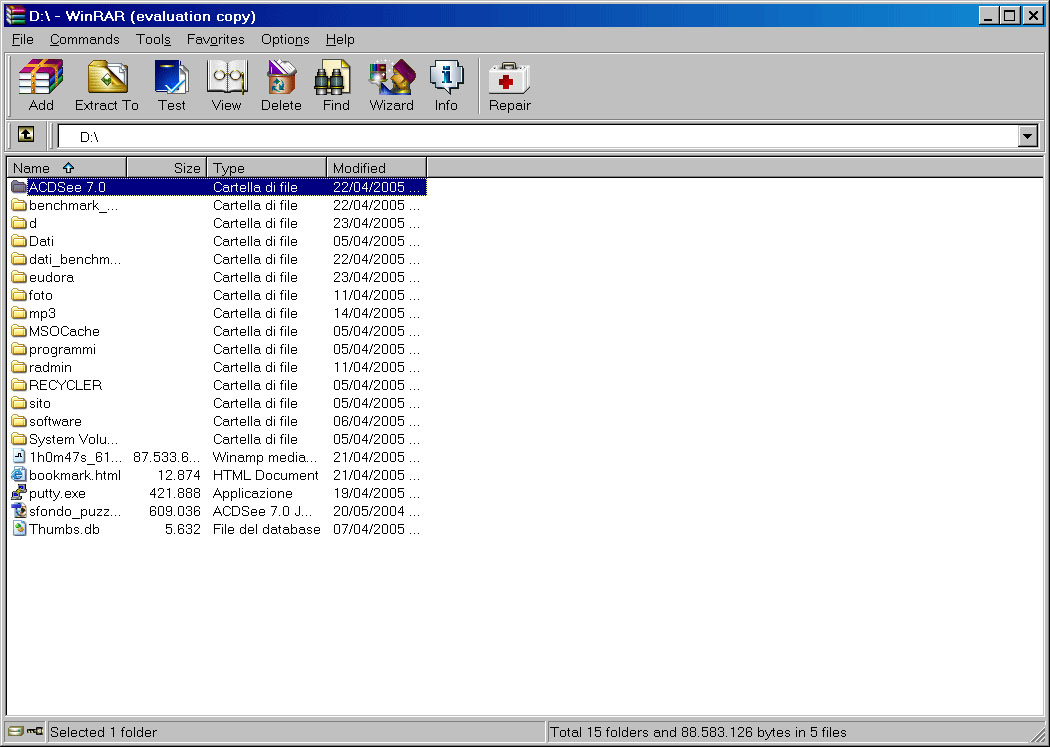Click the drive icon in status bar
Screen dimensions: 1050x747
16,732
